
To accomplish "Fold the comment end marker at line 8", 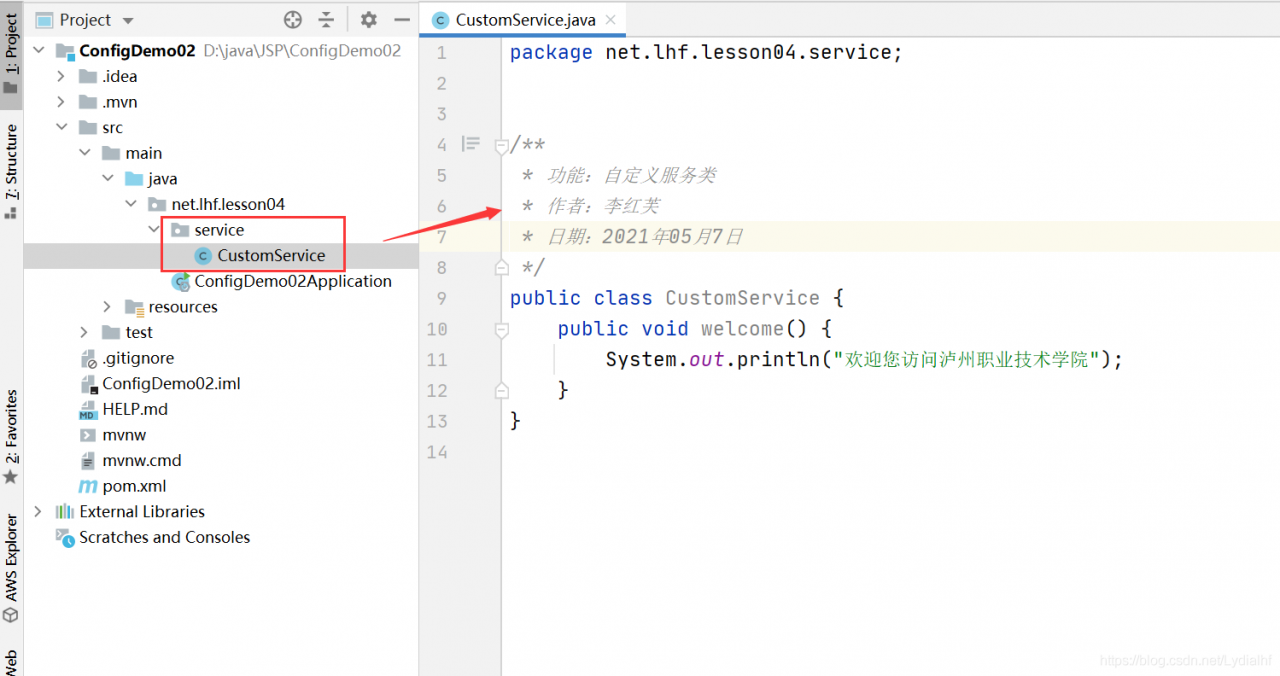I will click(501, 267).
